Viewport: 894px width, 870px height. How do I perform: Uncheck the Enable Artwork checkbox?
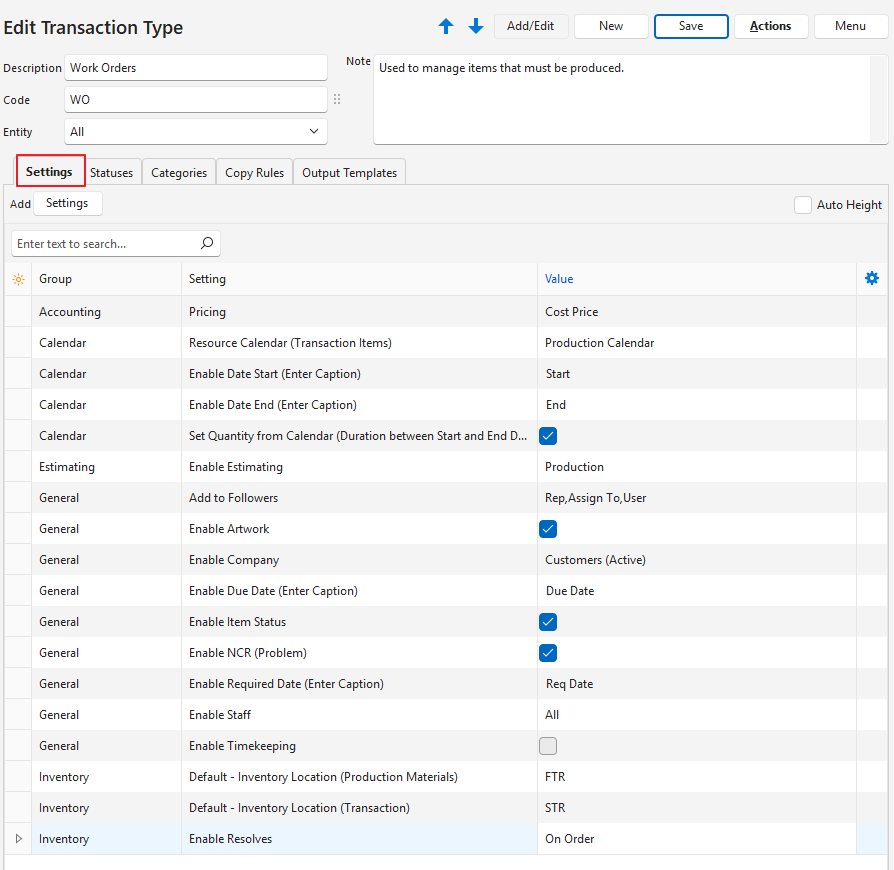(x=548, y=529)
